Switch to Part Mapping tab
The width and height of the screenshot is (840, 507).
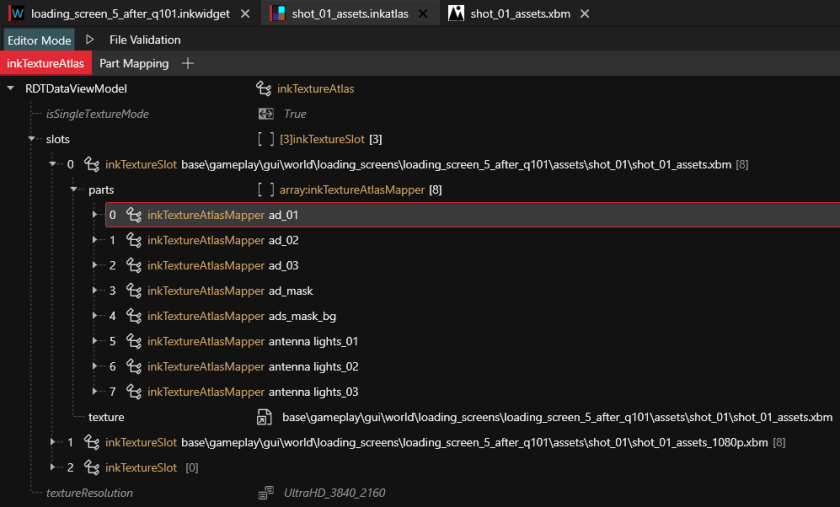(x=134, y=63)
